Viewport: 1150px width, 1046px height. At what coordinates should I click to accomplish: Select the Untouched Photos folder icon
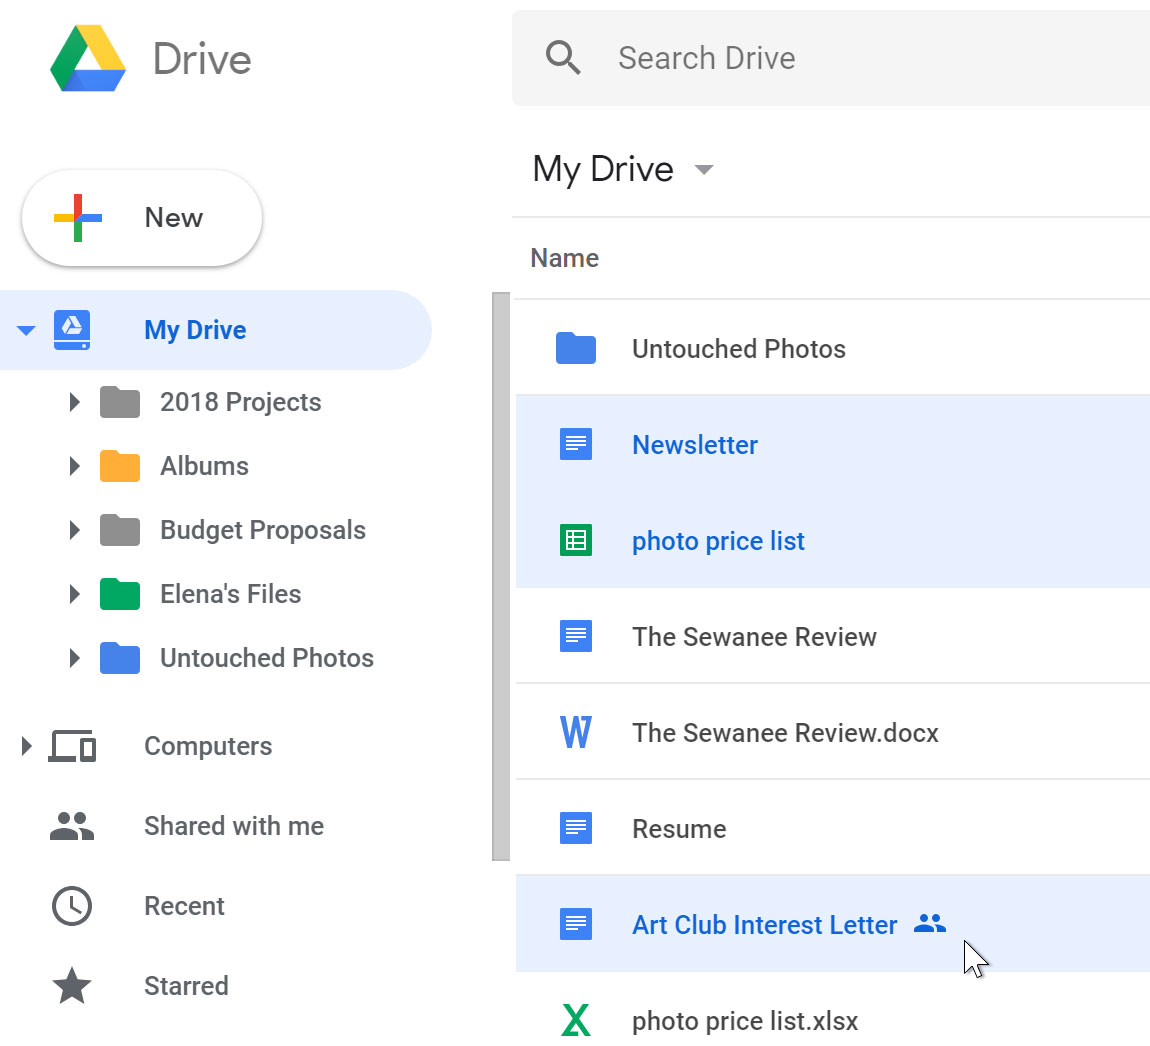click(576, 348)
